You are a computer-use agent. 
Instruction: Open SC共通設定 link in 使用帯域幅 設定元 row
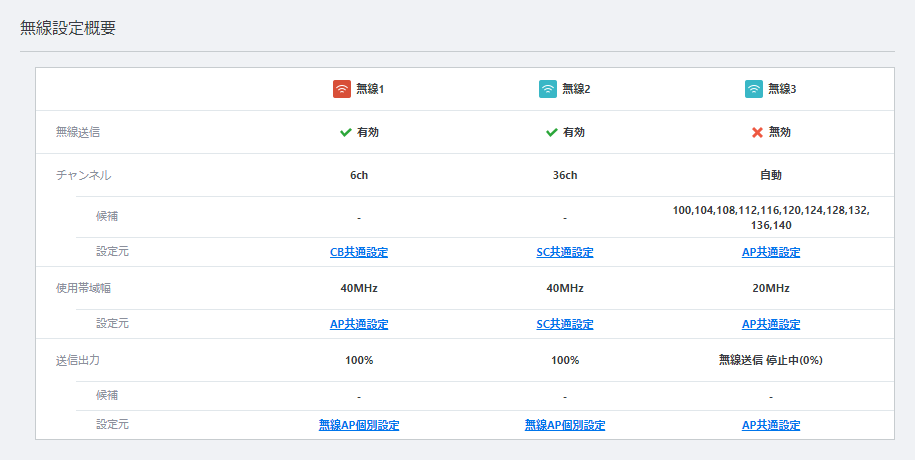[565, 324]
